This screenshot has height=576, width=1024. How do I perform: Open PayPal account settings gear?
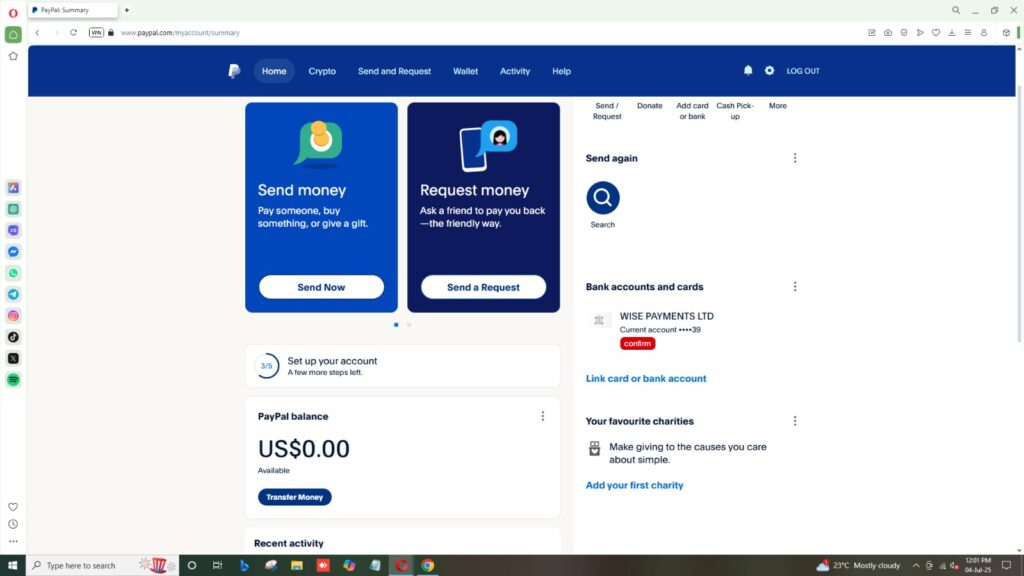coord(769,71)
